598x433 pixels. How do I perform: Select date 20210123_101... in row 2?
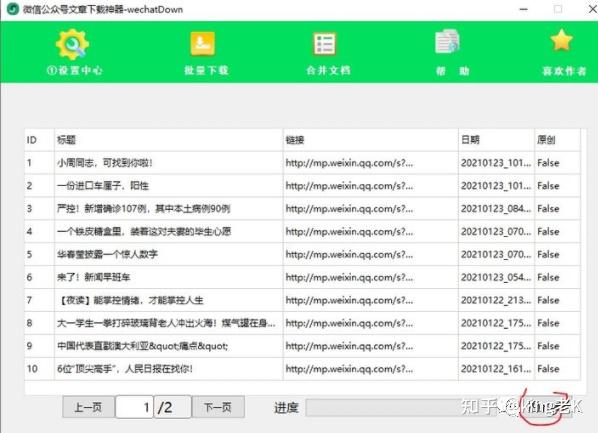pos(496,186)
